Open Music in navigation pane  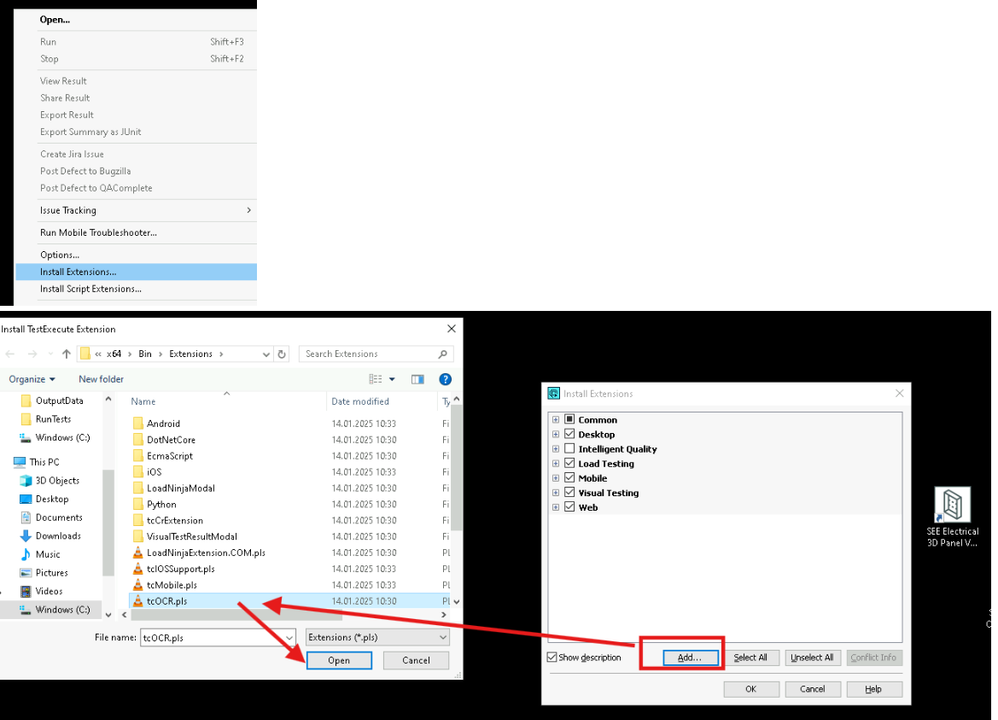(x=48, y=554)
